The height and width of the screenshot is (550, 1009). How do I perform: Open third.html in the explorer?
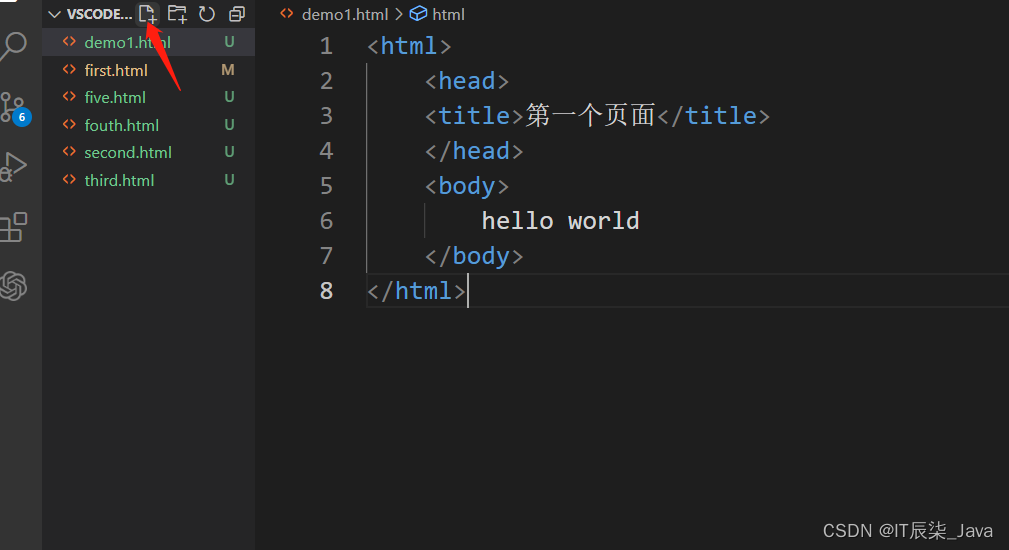(149, 180)
